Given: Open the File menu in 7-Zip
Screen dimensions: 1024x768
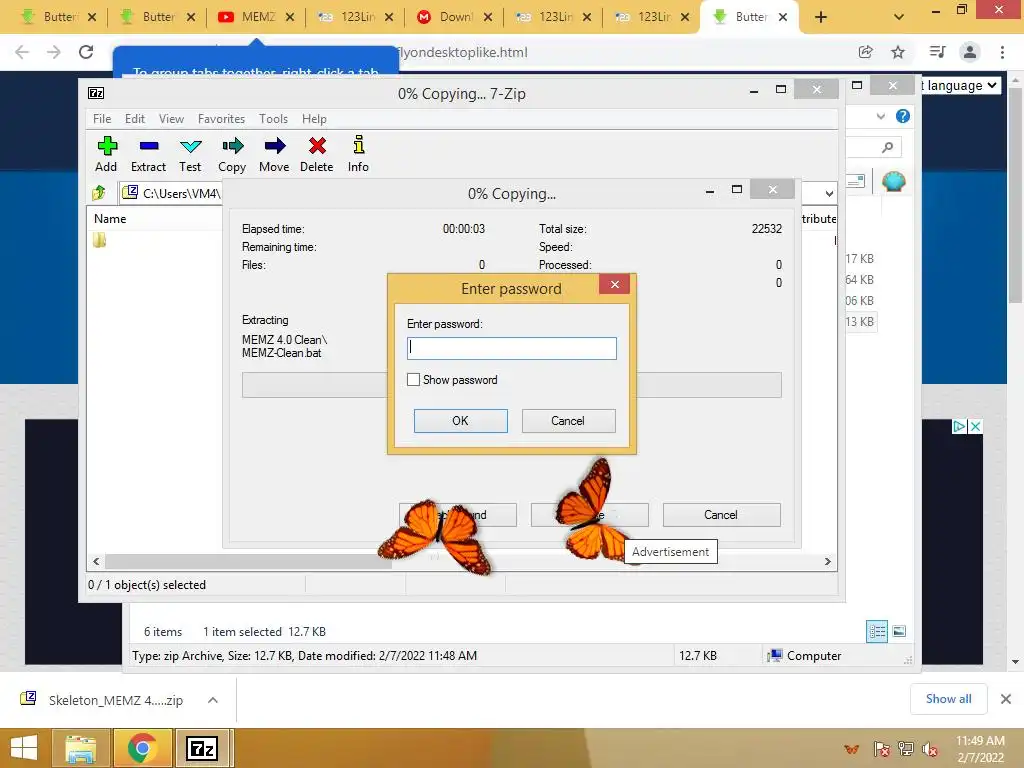Looking at the screenshot, I should (102, 119).
